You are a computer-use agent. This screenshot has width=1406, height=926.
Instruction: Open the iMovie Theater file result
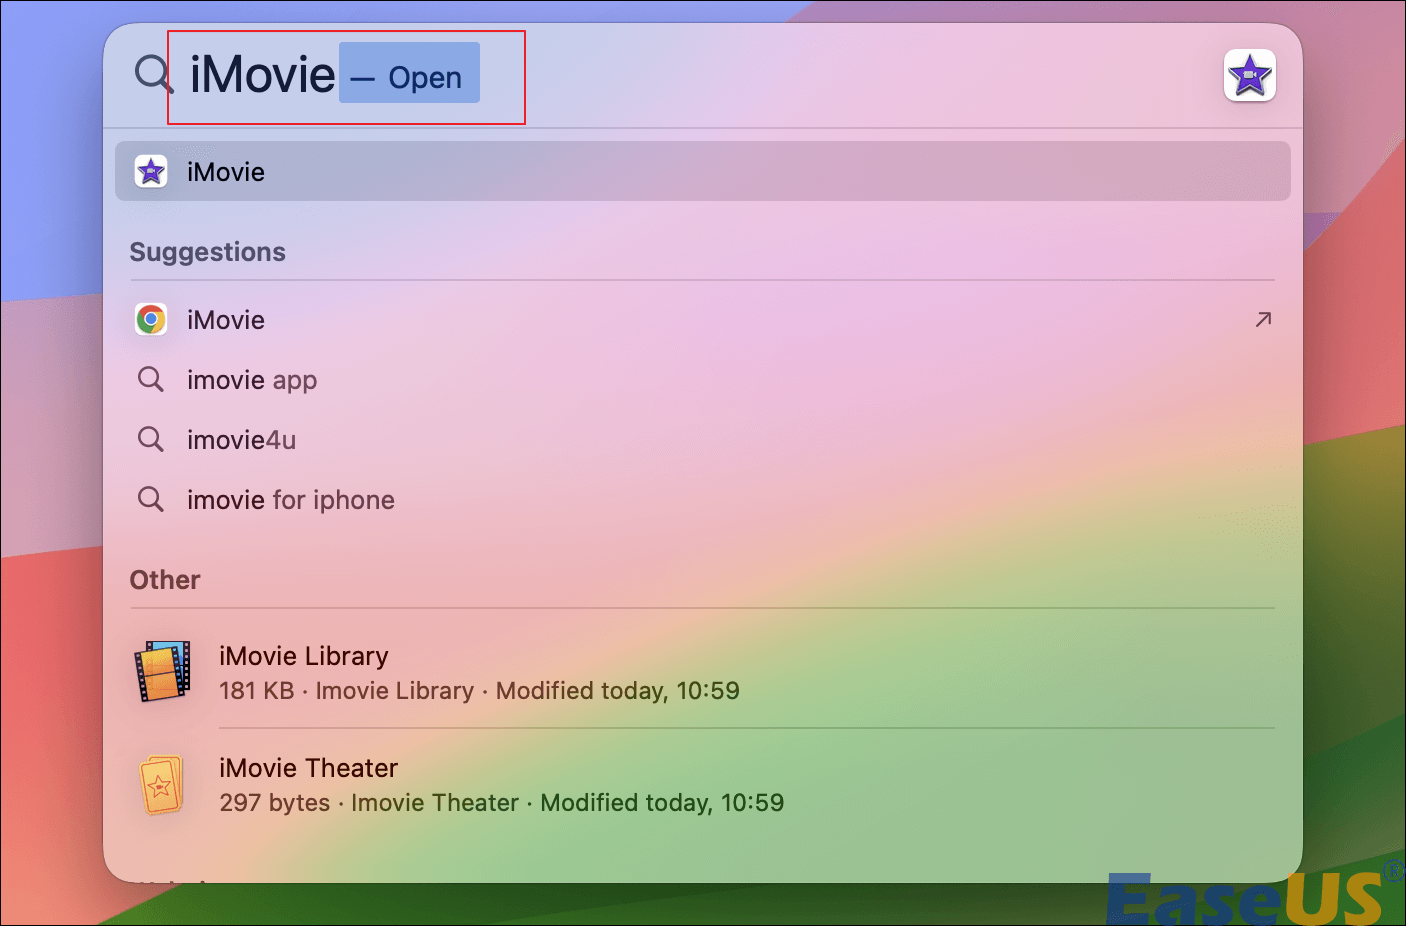[702, 784]
